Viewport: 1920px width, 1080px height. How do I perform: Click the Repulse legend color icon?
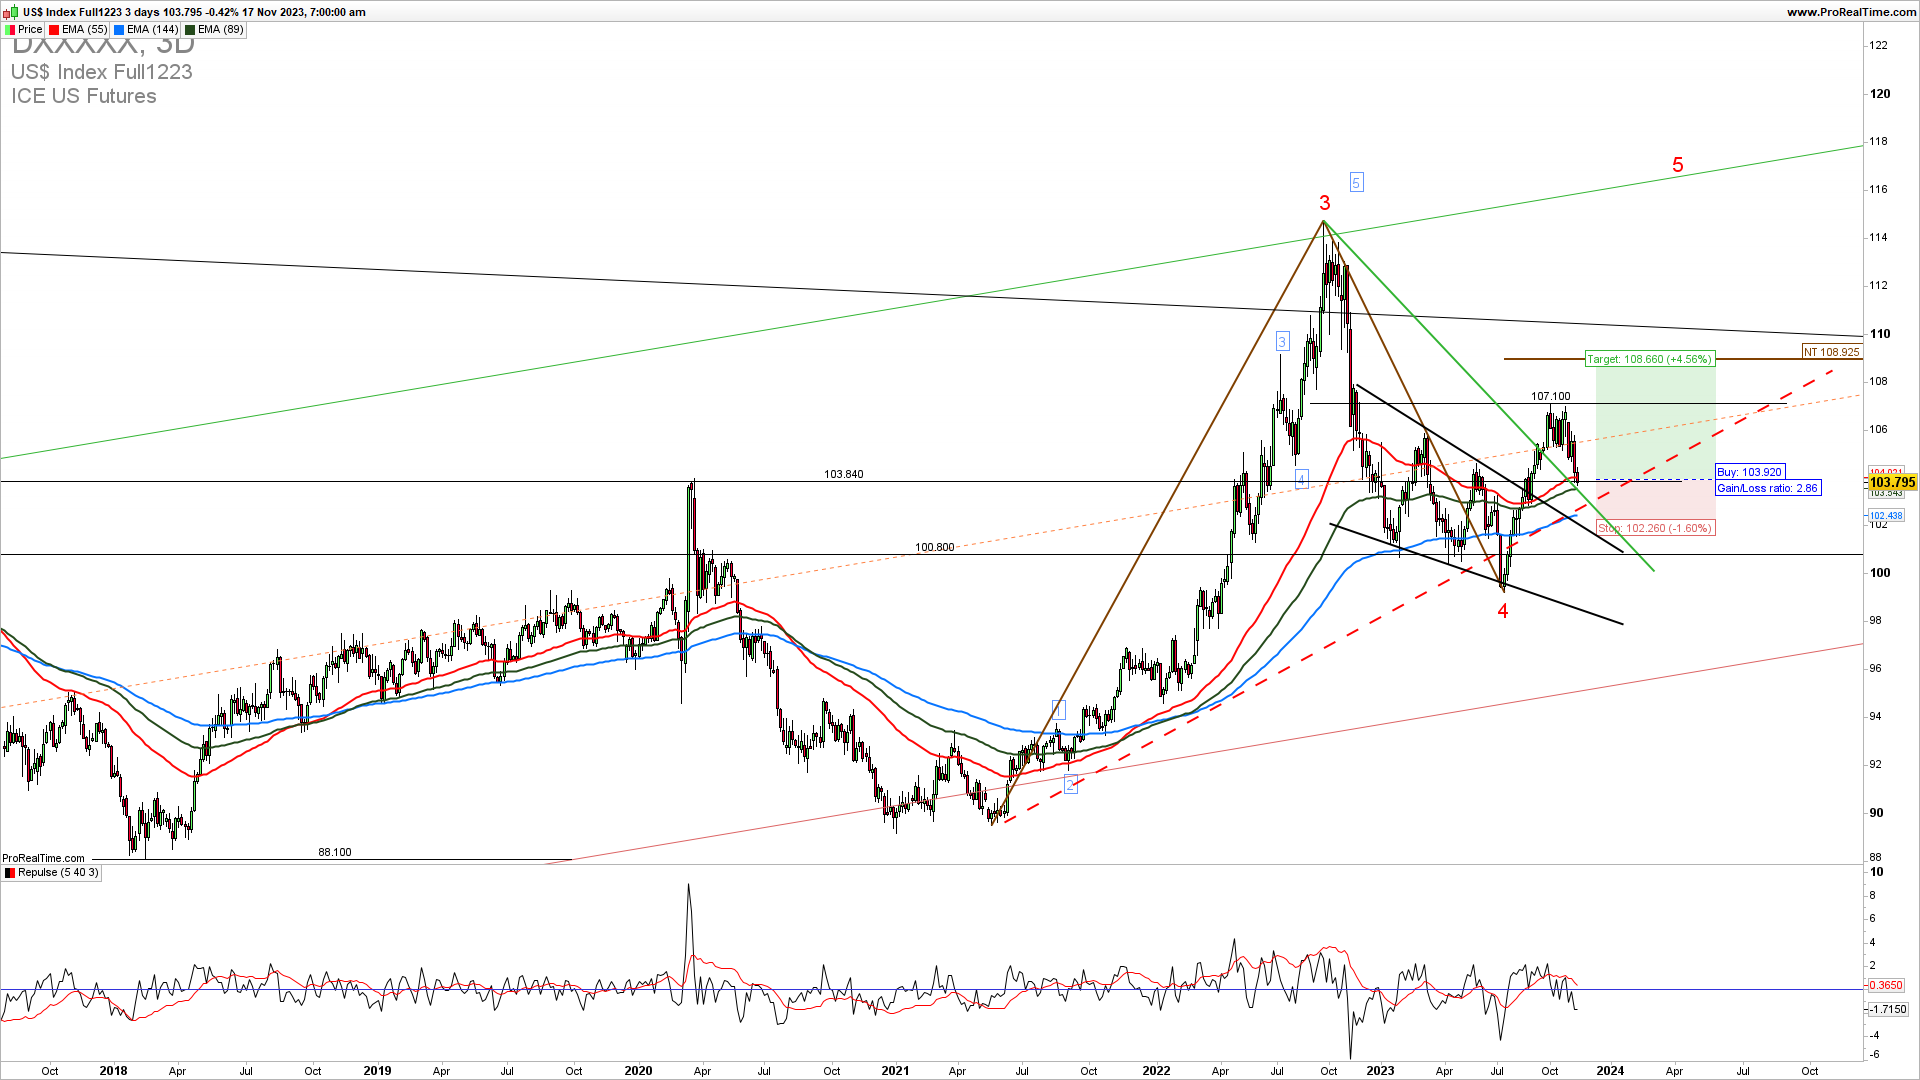10,873
